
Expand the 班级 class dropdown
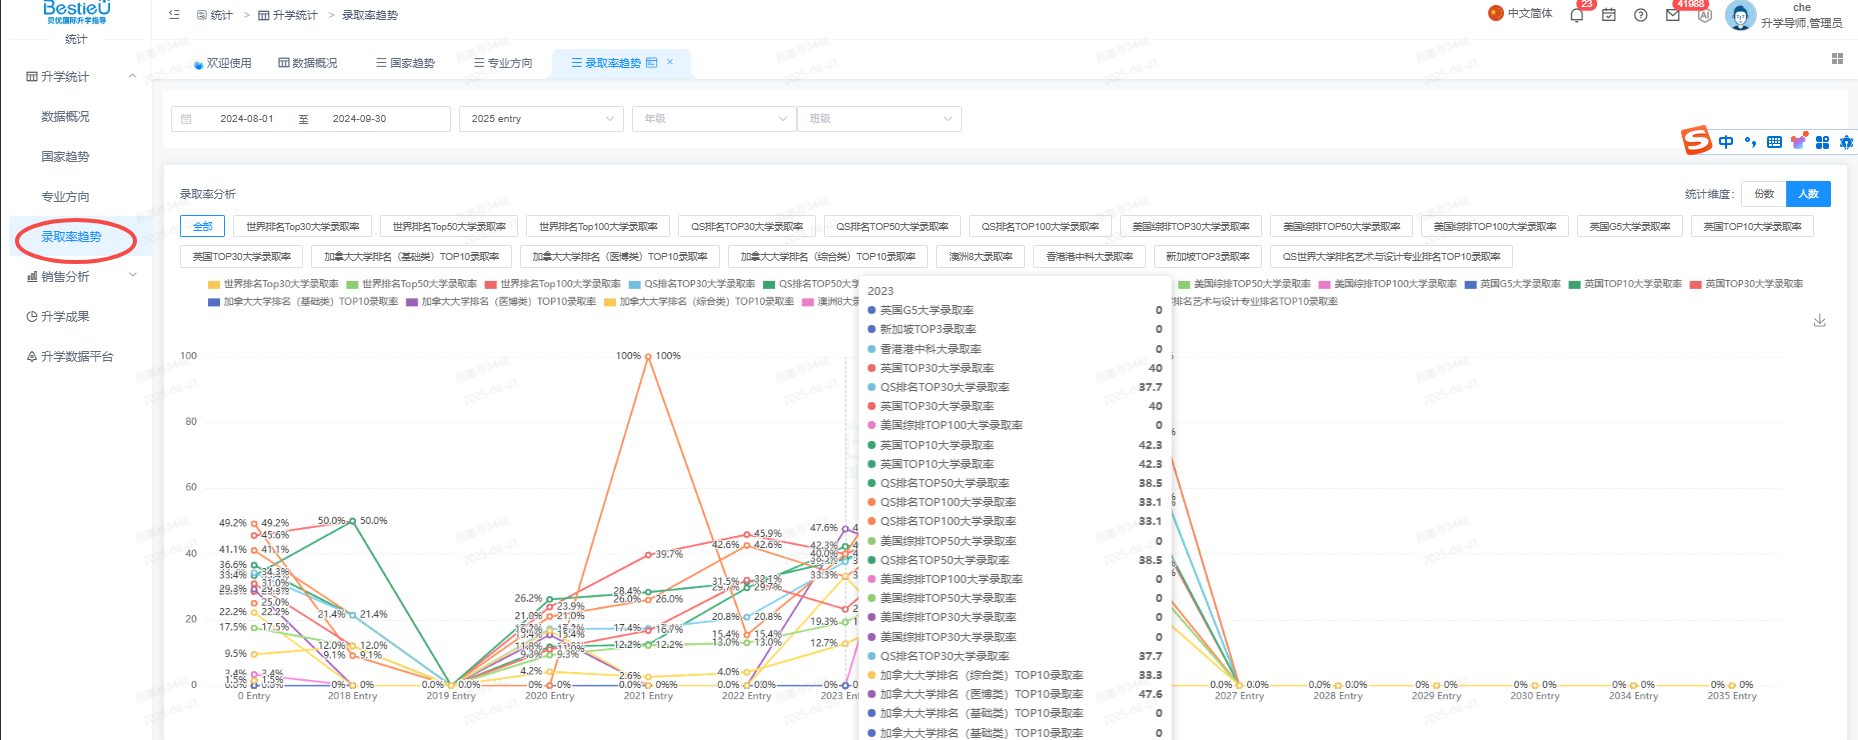click(x=879, y=119)
